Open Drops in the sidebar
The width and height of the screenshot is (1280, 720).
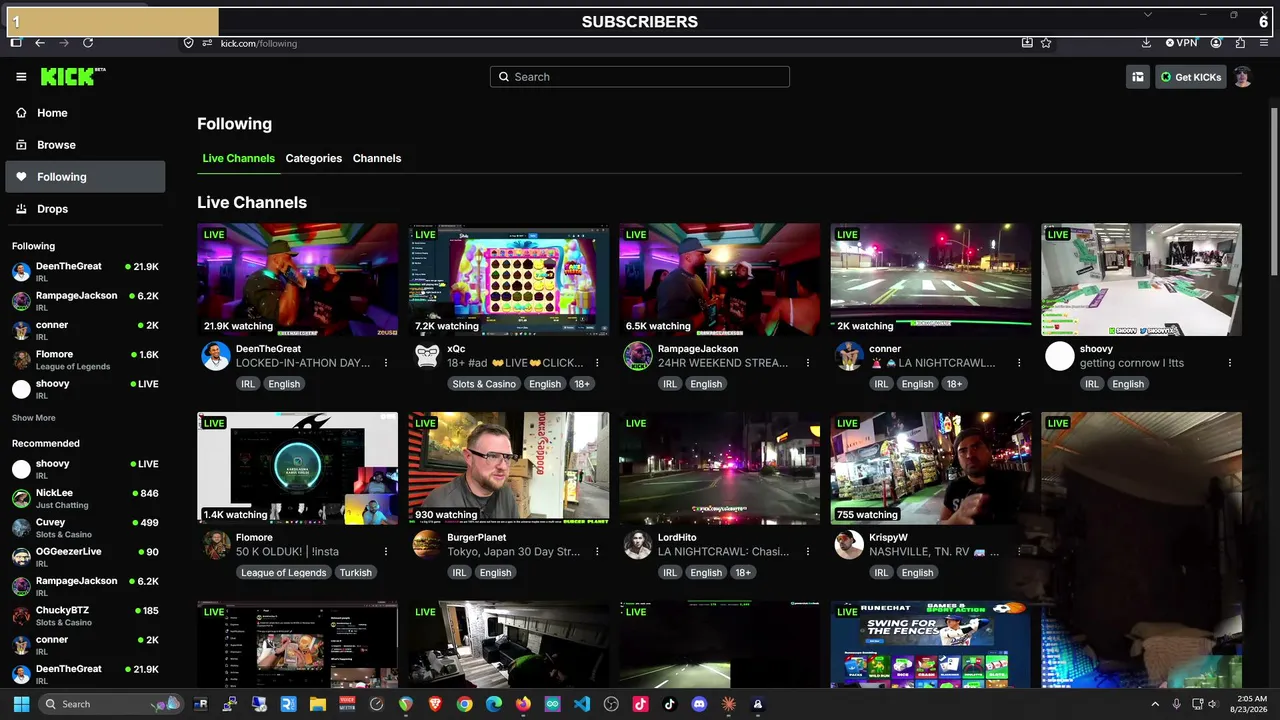[x=85, y=209]
